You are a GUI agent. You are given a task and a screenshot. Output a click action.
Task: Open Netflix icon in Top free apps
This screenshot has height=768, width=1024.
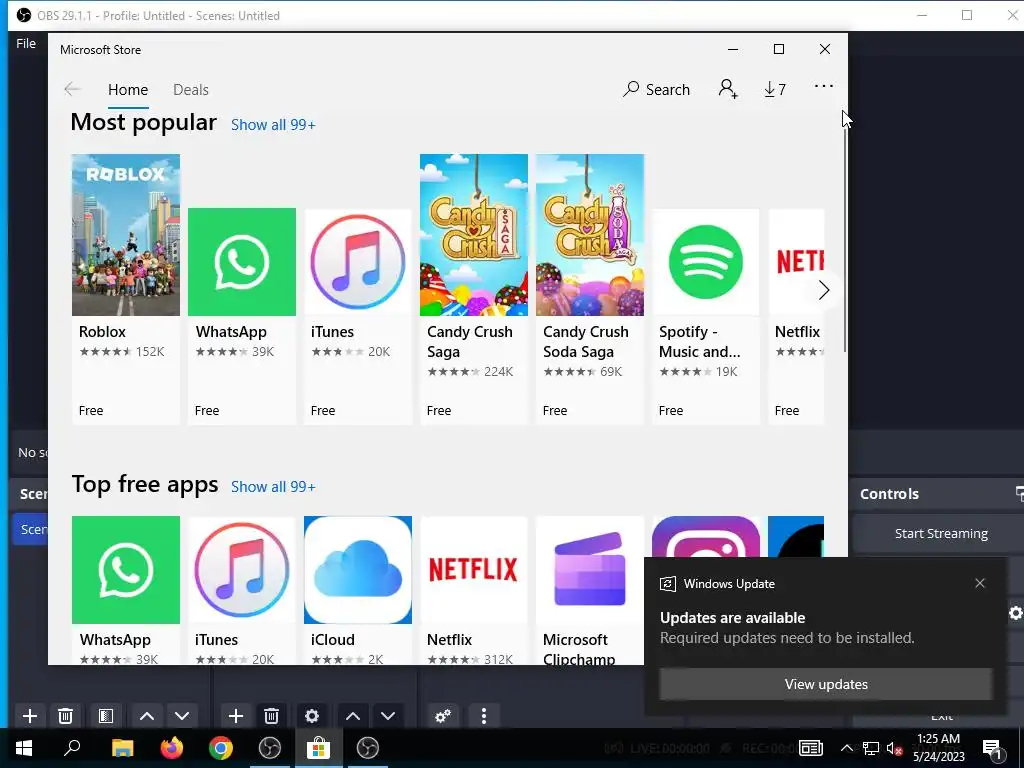[473, 569]
